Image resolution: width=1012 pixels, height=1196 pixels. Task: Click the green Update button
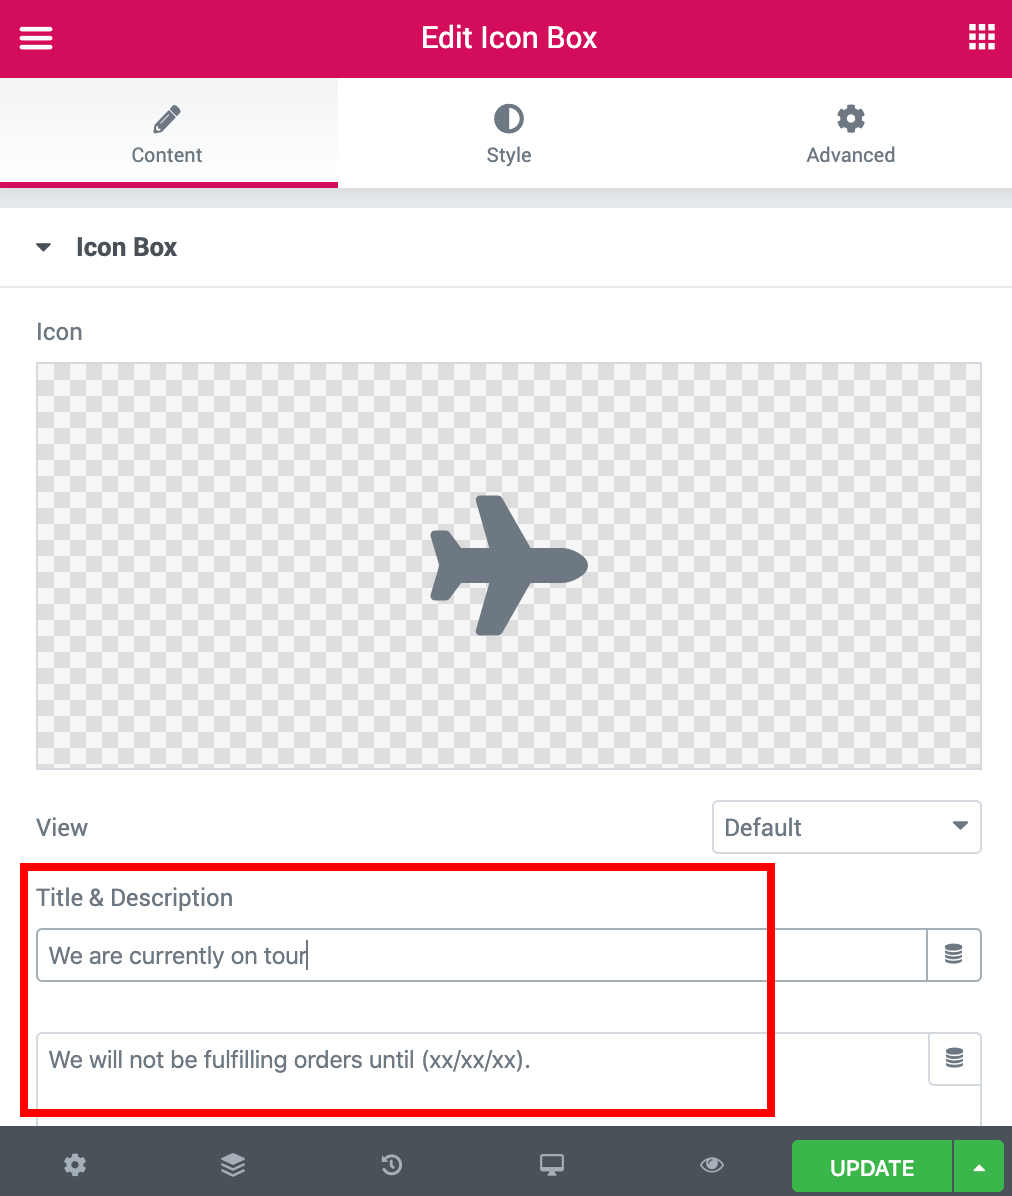click(x=872, y=1167)
